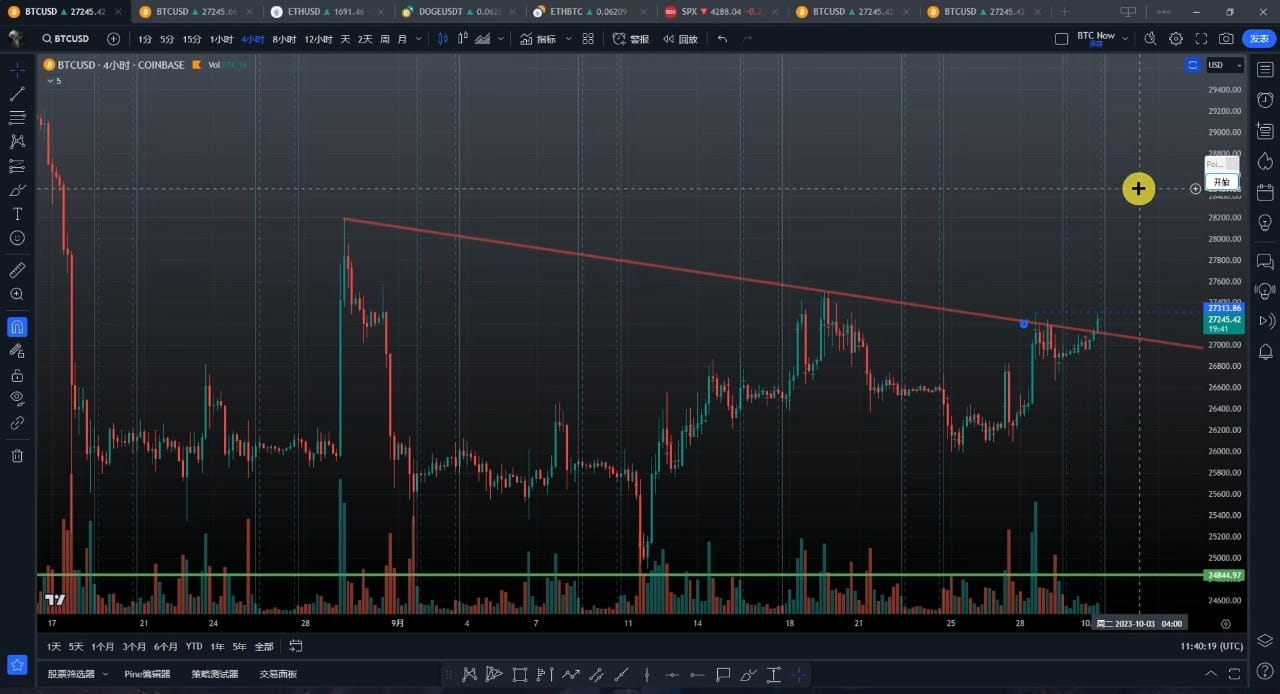1280x694 pixels.
Task: Open the ideas lightbulb panel
Action: (x=1265, y=222)
